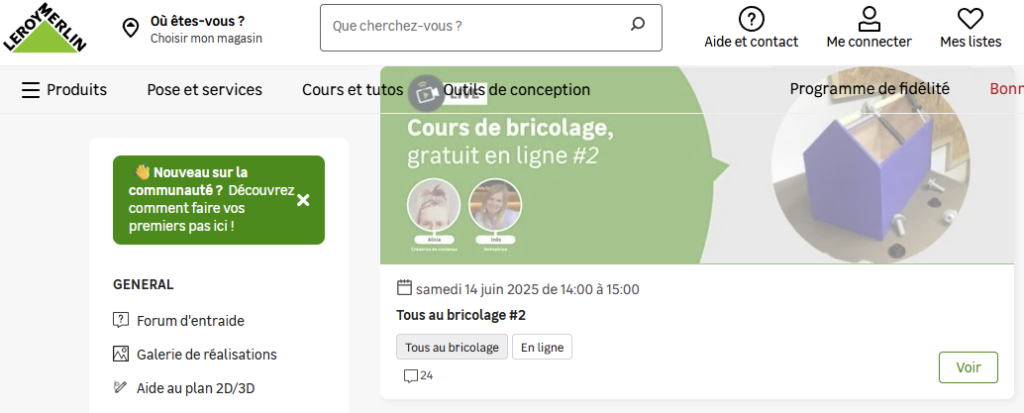Click the comments bubble icon
The height and width of the screenshot is (413, 1024).
(x=410, y=376)
